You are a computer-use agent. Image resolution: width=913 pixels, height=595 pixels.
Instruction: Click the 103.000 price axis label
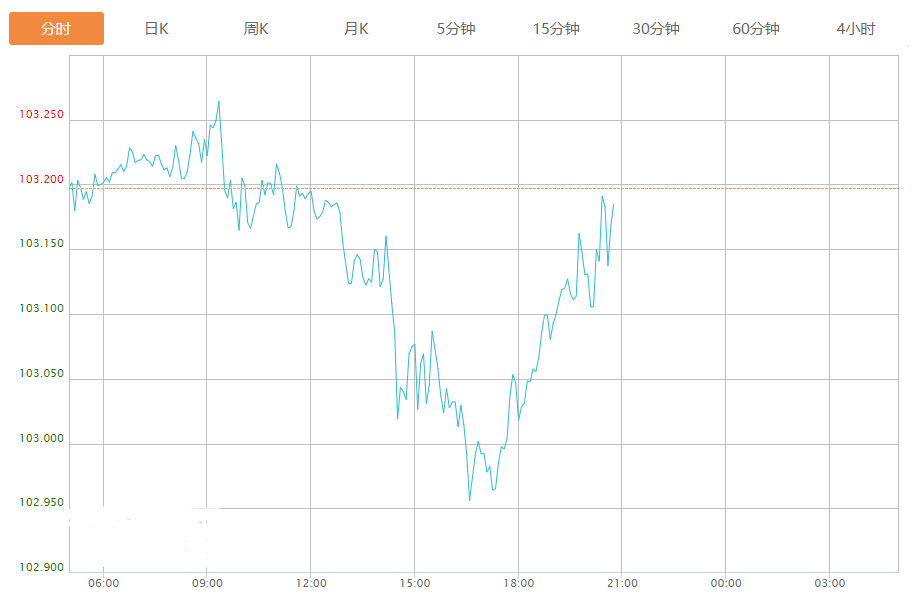41,439
